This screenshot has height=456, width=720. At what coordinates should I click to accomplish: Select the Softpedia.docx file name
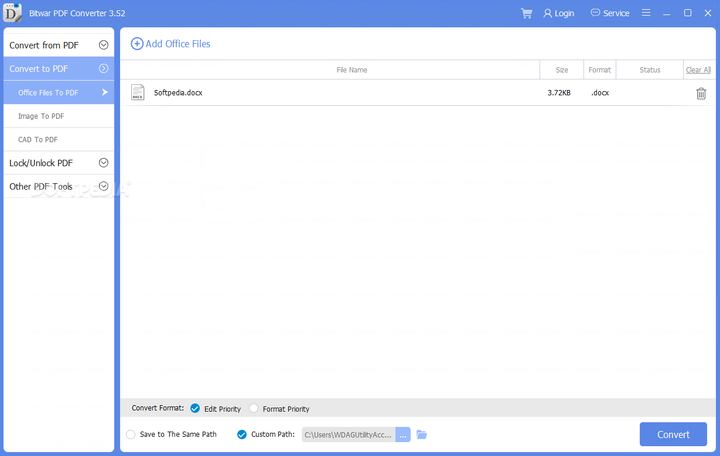pyautogui.click(x=178, y=92)
